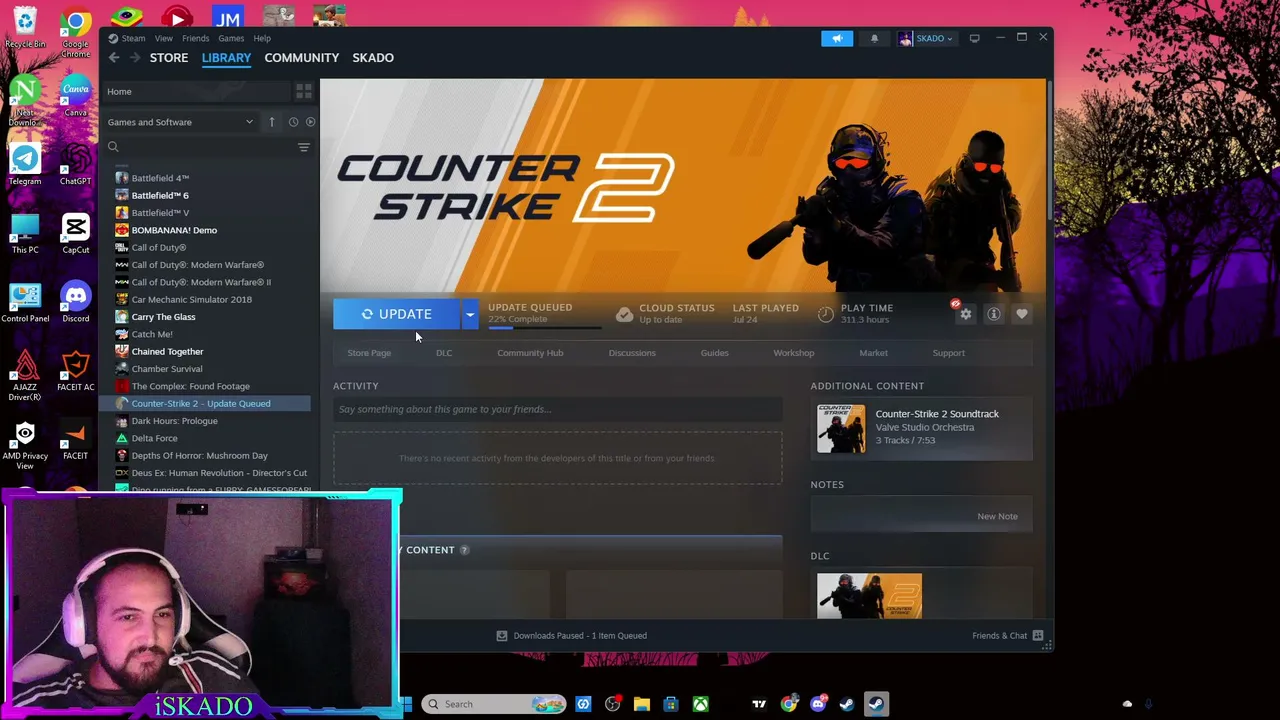Viewport: 1280px width, 720px height.
Task: Open CapCut desktop shortcut
Action: [x=75, y=234]
